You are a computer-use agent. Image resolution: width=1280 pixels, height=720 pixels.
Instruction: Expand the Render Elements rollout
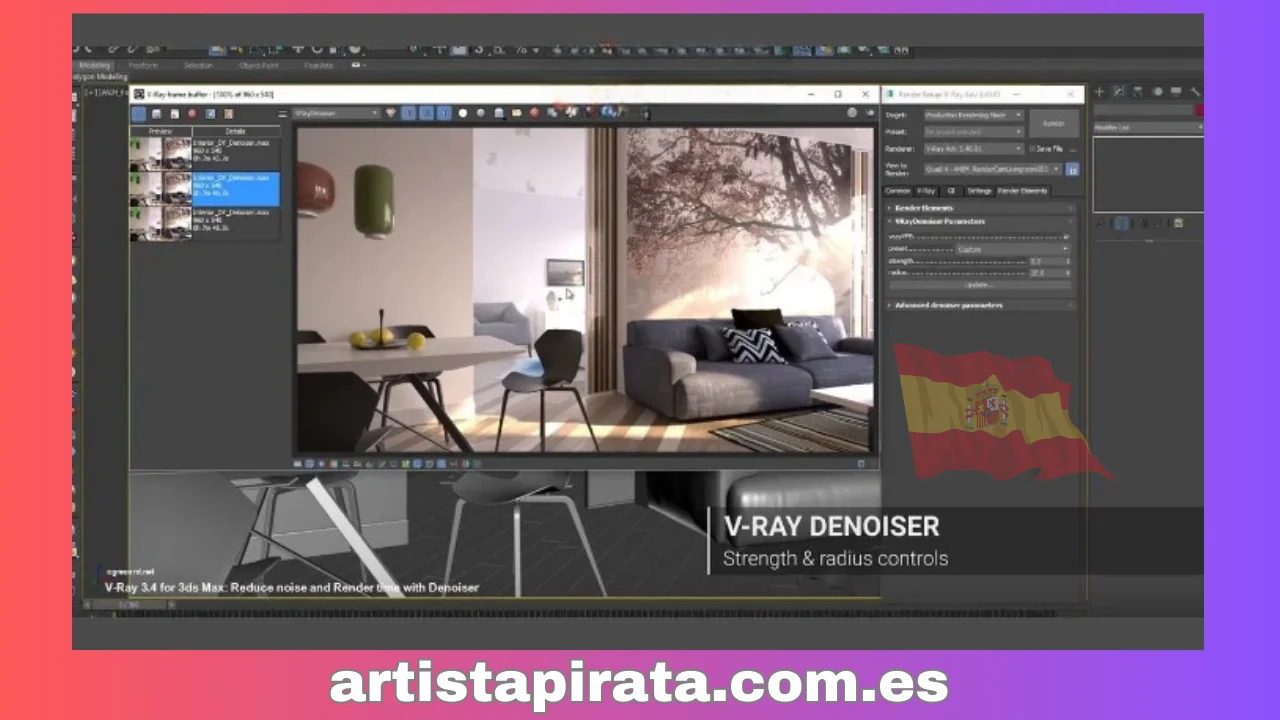[981, 208]
